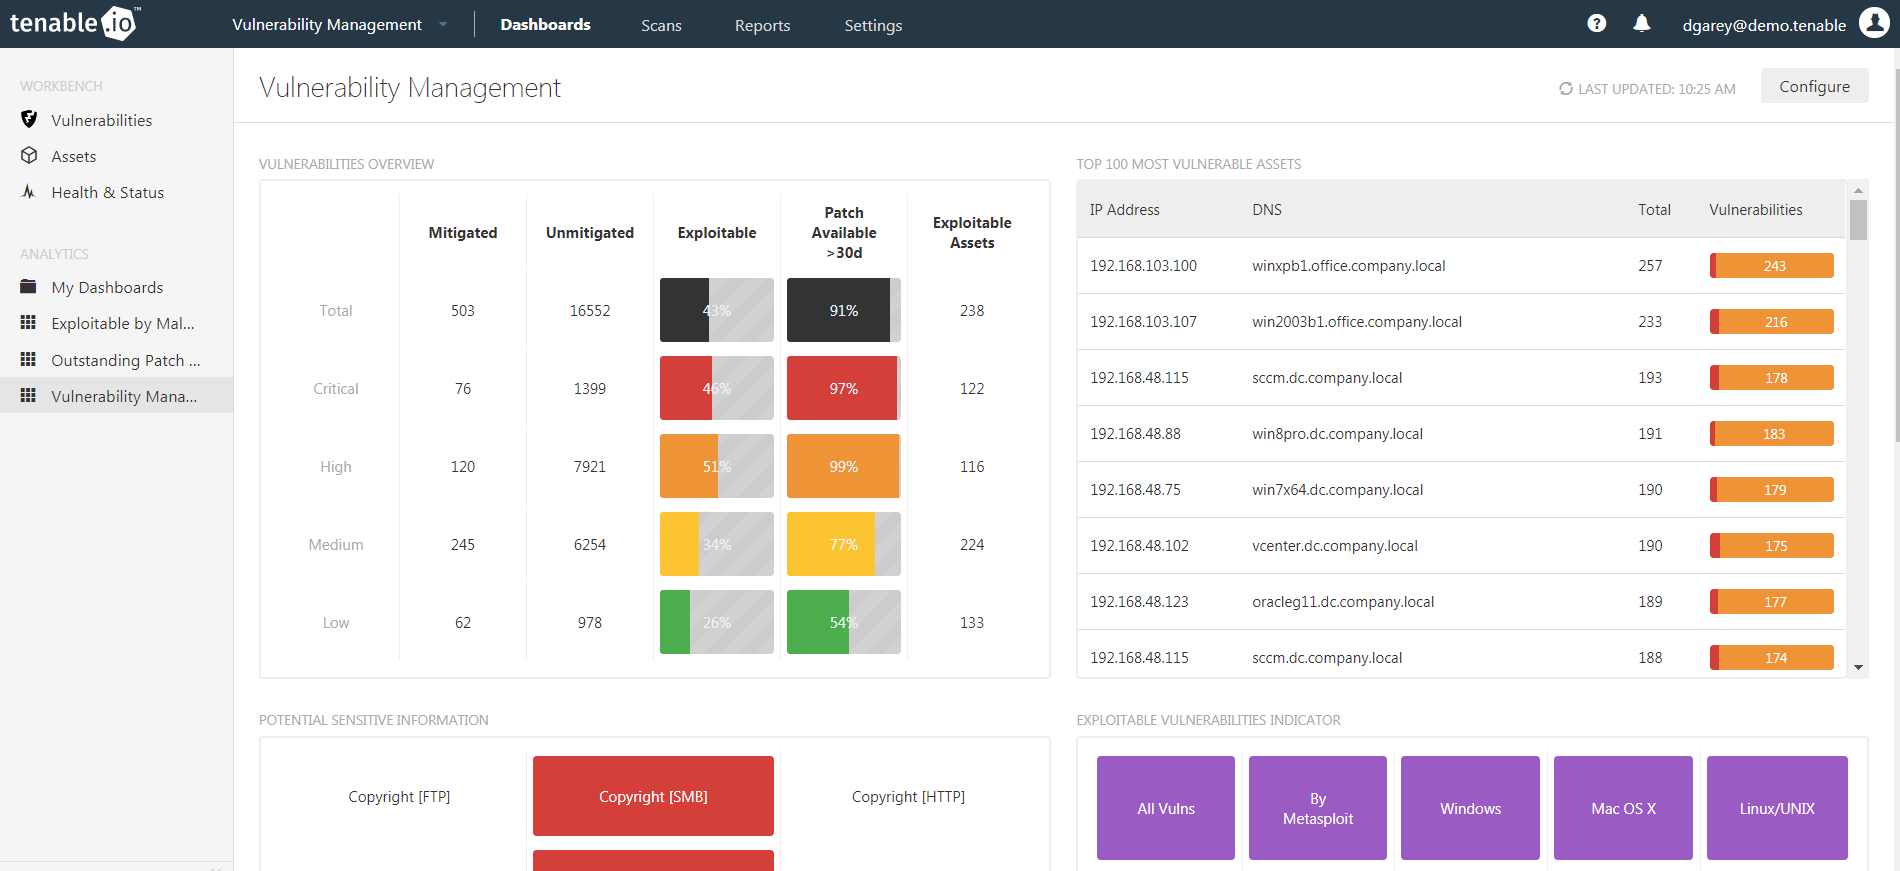The height and width of the screenshot is (871, 1900).
Task: Click the Total Unmitigated value 16552
Action: (x=590, y=310)
